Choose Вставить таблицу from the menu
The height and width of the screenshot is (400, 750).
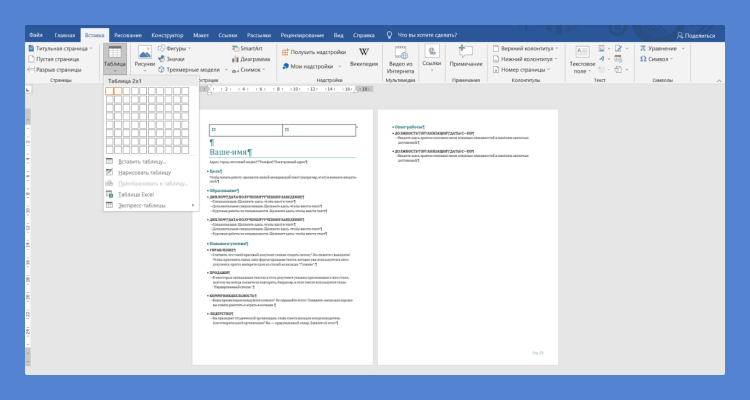coord(142,161)
